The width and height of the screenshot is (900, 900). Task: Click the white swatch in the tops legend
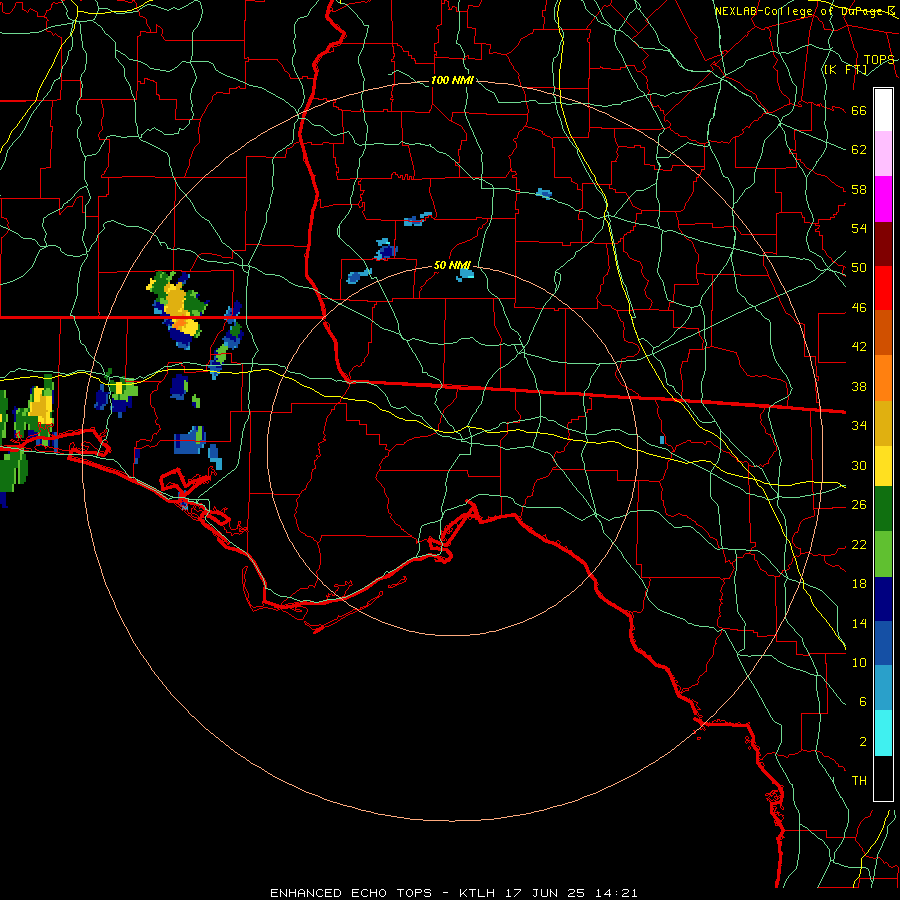[883, 110]
